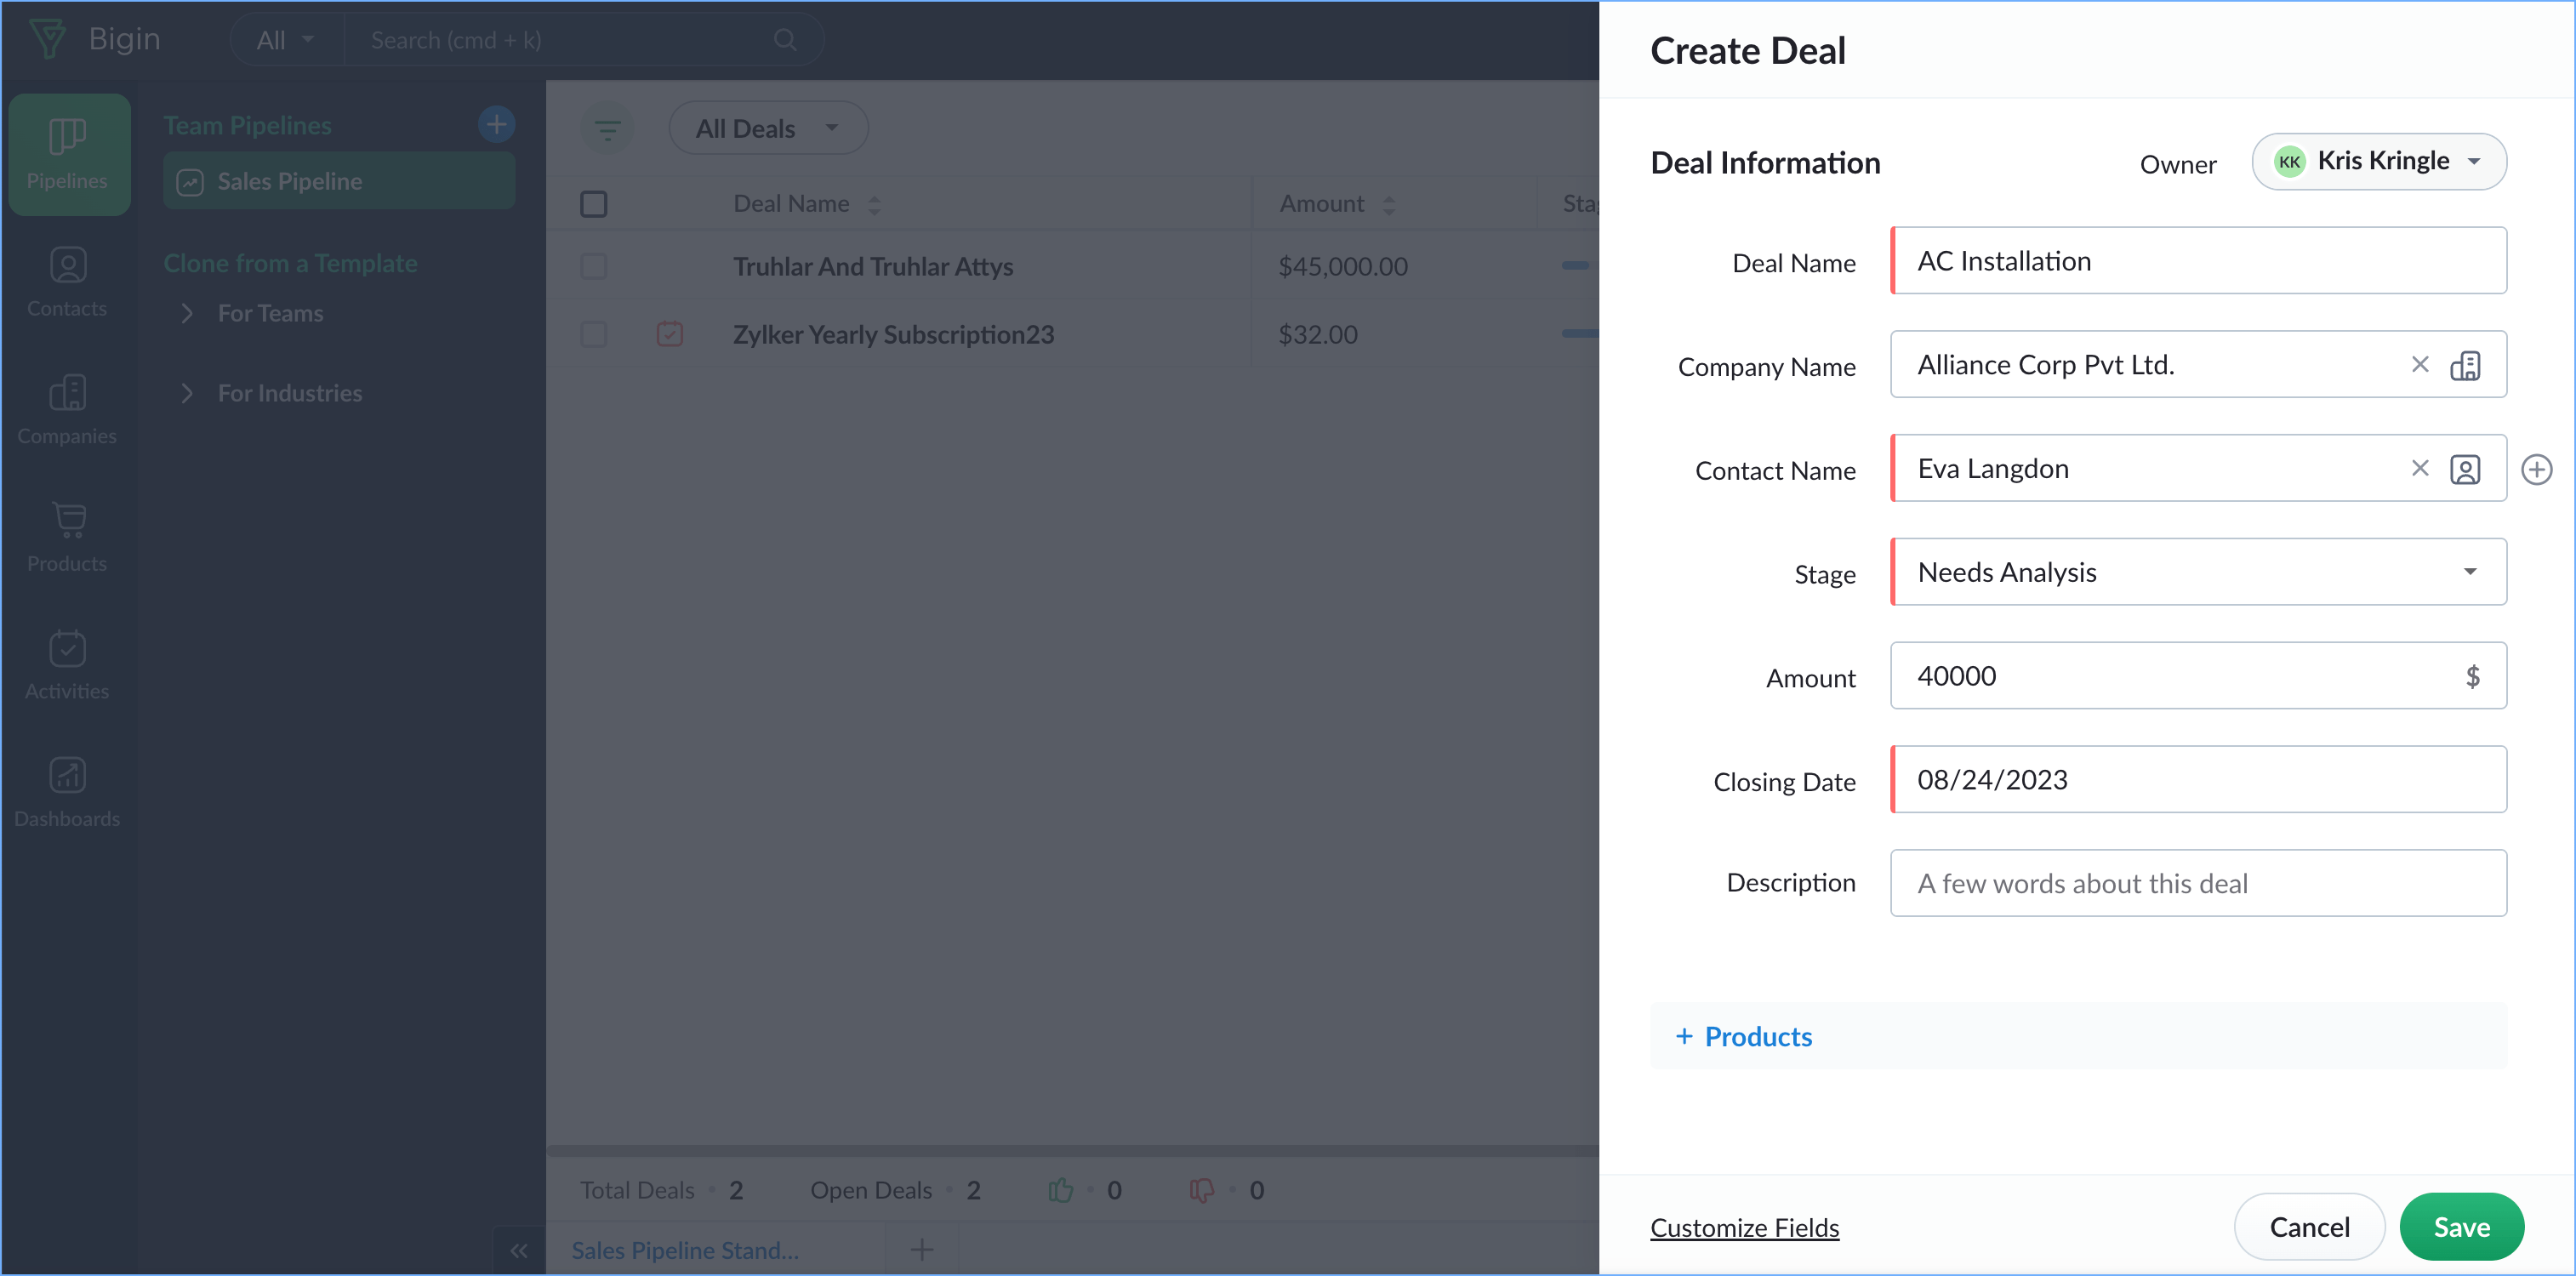The image size is (2576, 1276).
Task: Switch to Sales Pipeline Stand... tab
Action: click(x=685, y=1250)
